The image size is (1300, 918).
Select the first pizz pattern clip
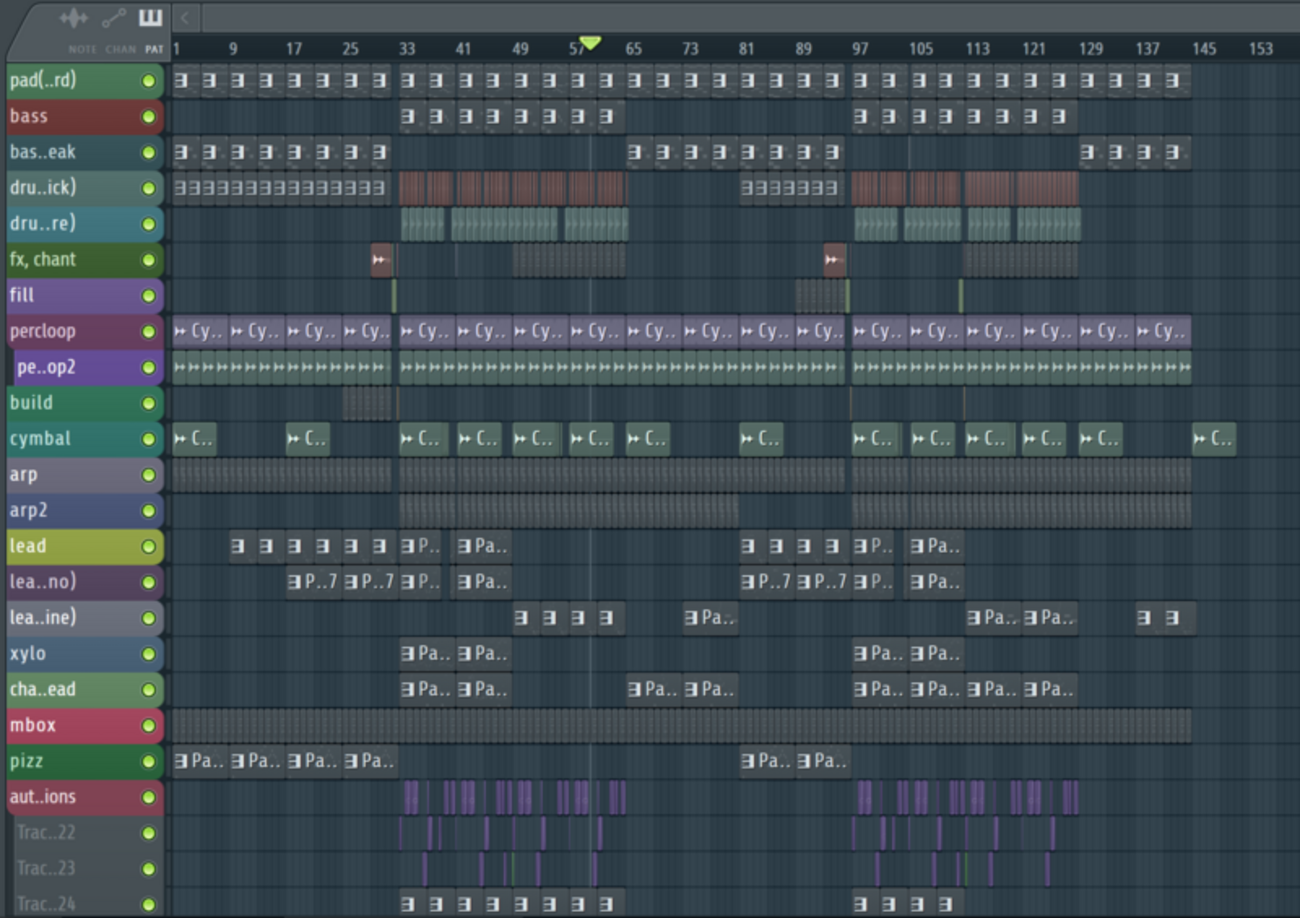(199, 761)
